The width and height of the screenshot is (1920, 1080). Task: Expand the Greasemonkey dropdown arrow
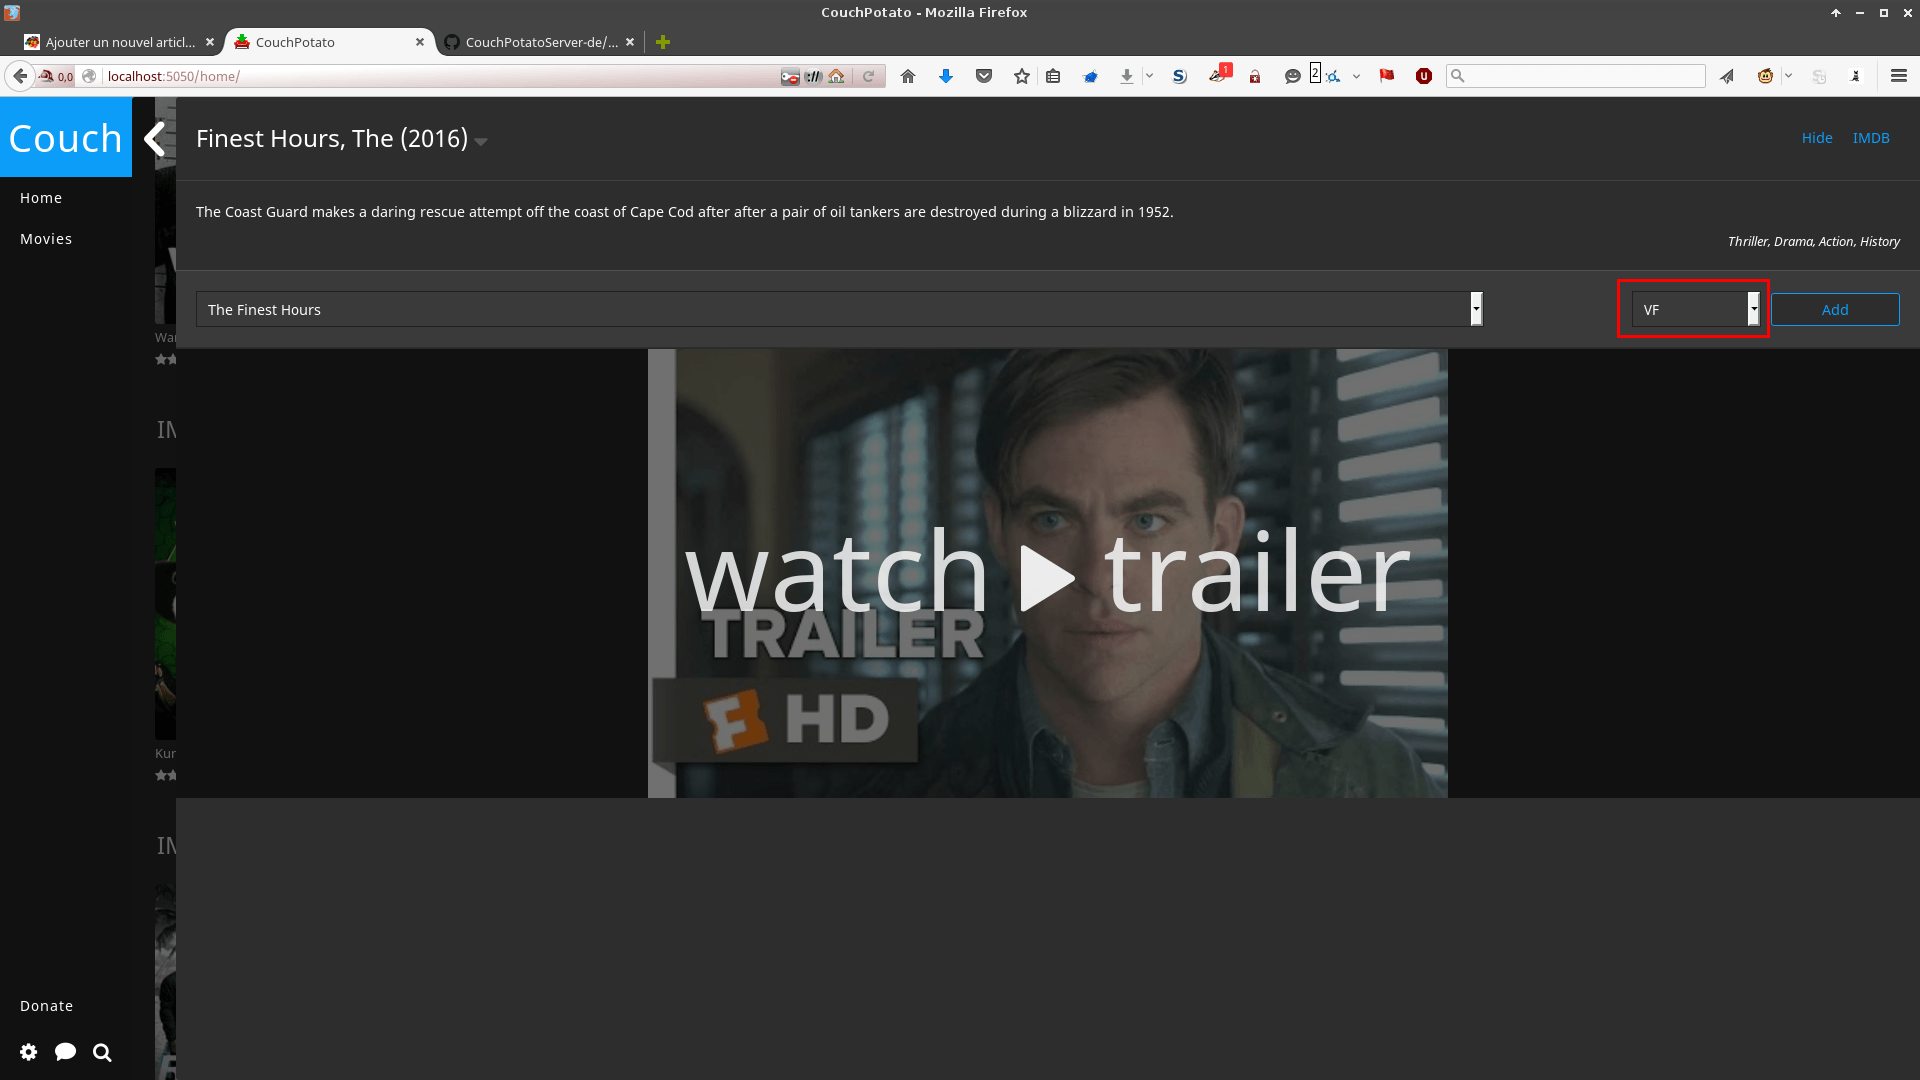[x=1788, y=76]
